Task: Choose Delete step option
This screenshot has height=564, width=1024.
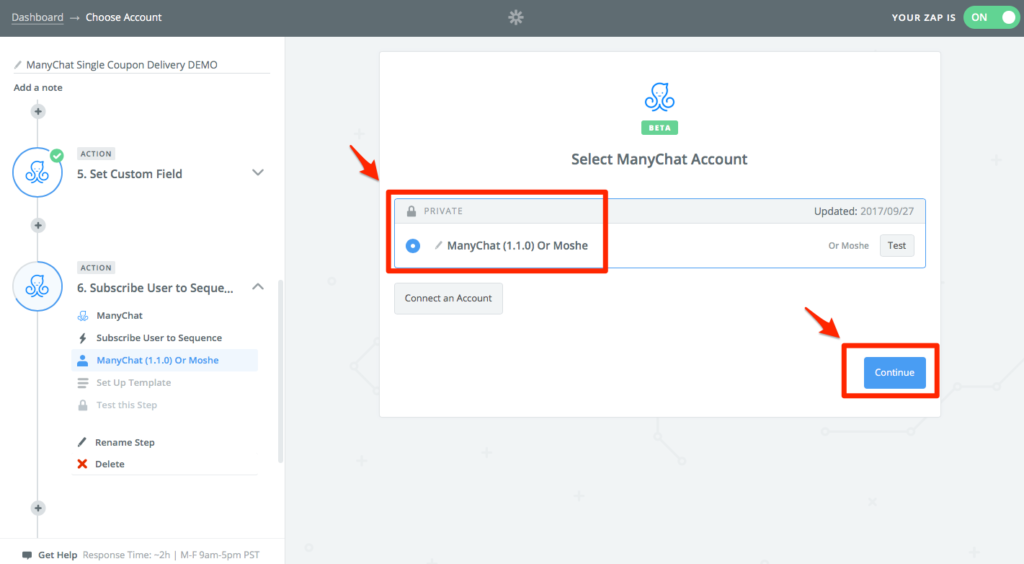Action: coord(110,464)
